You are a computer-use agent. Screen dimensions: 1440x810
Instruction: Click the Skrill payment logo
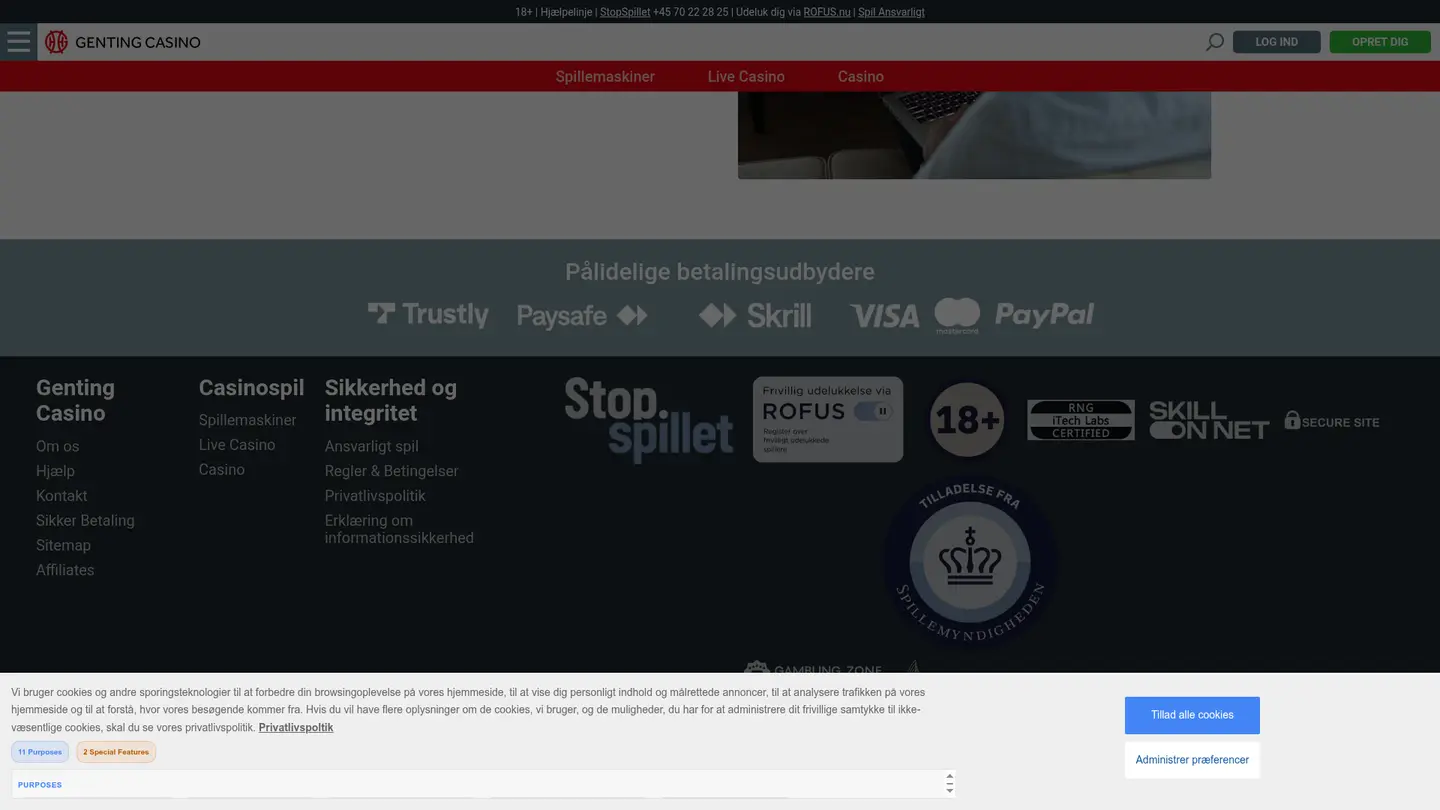(x=755, y=315)
